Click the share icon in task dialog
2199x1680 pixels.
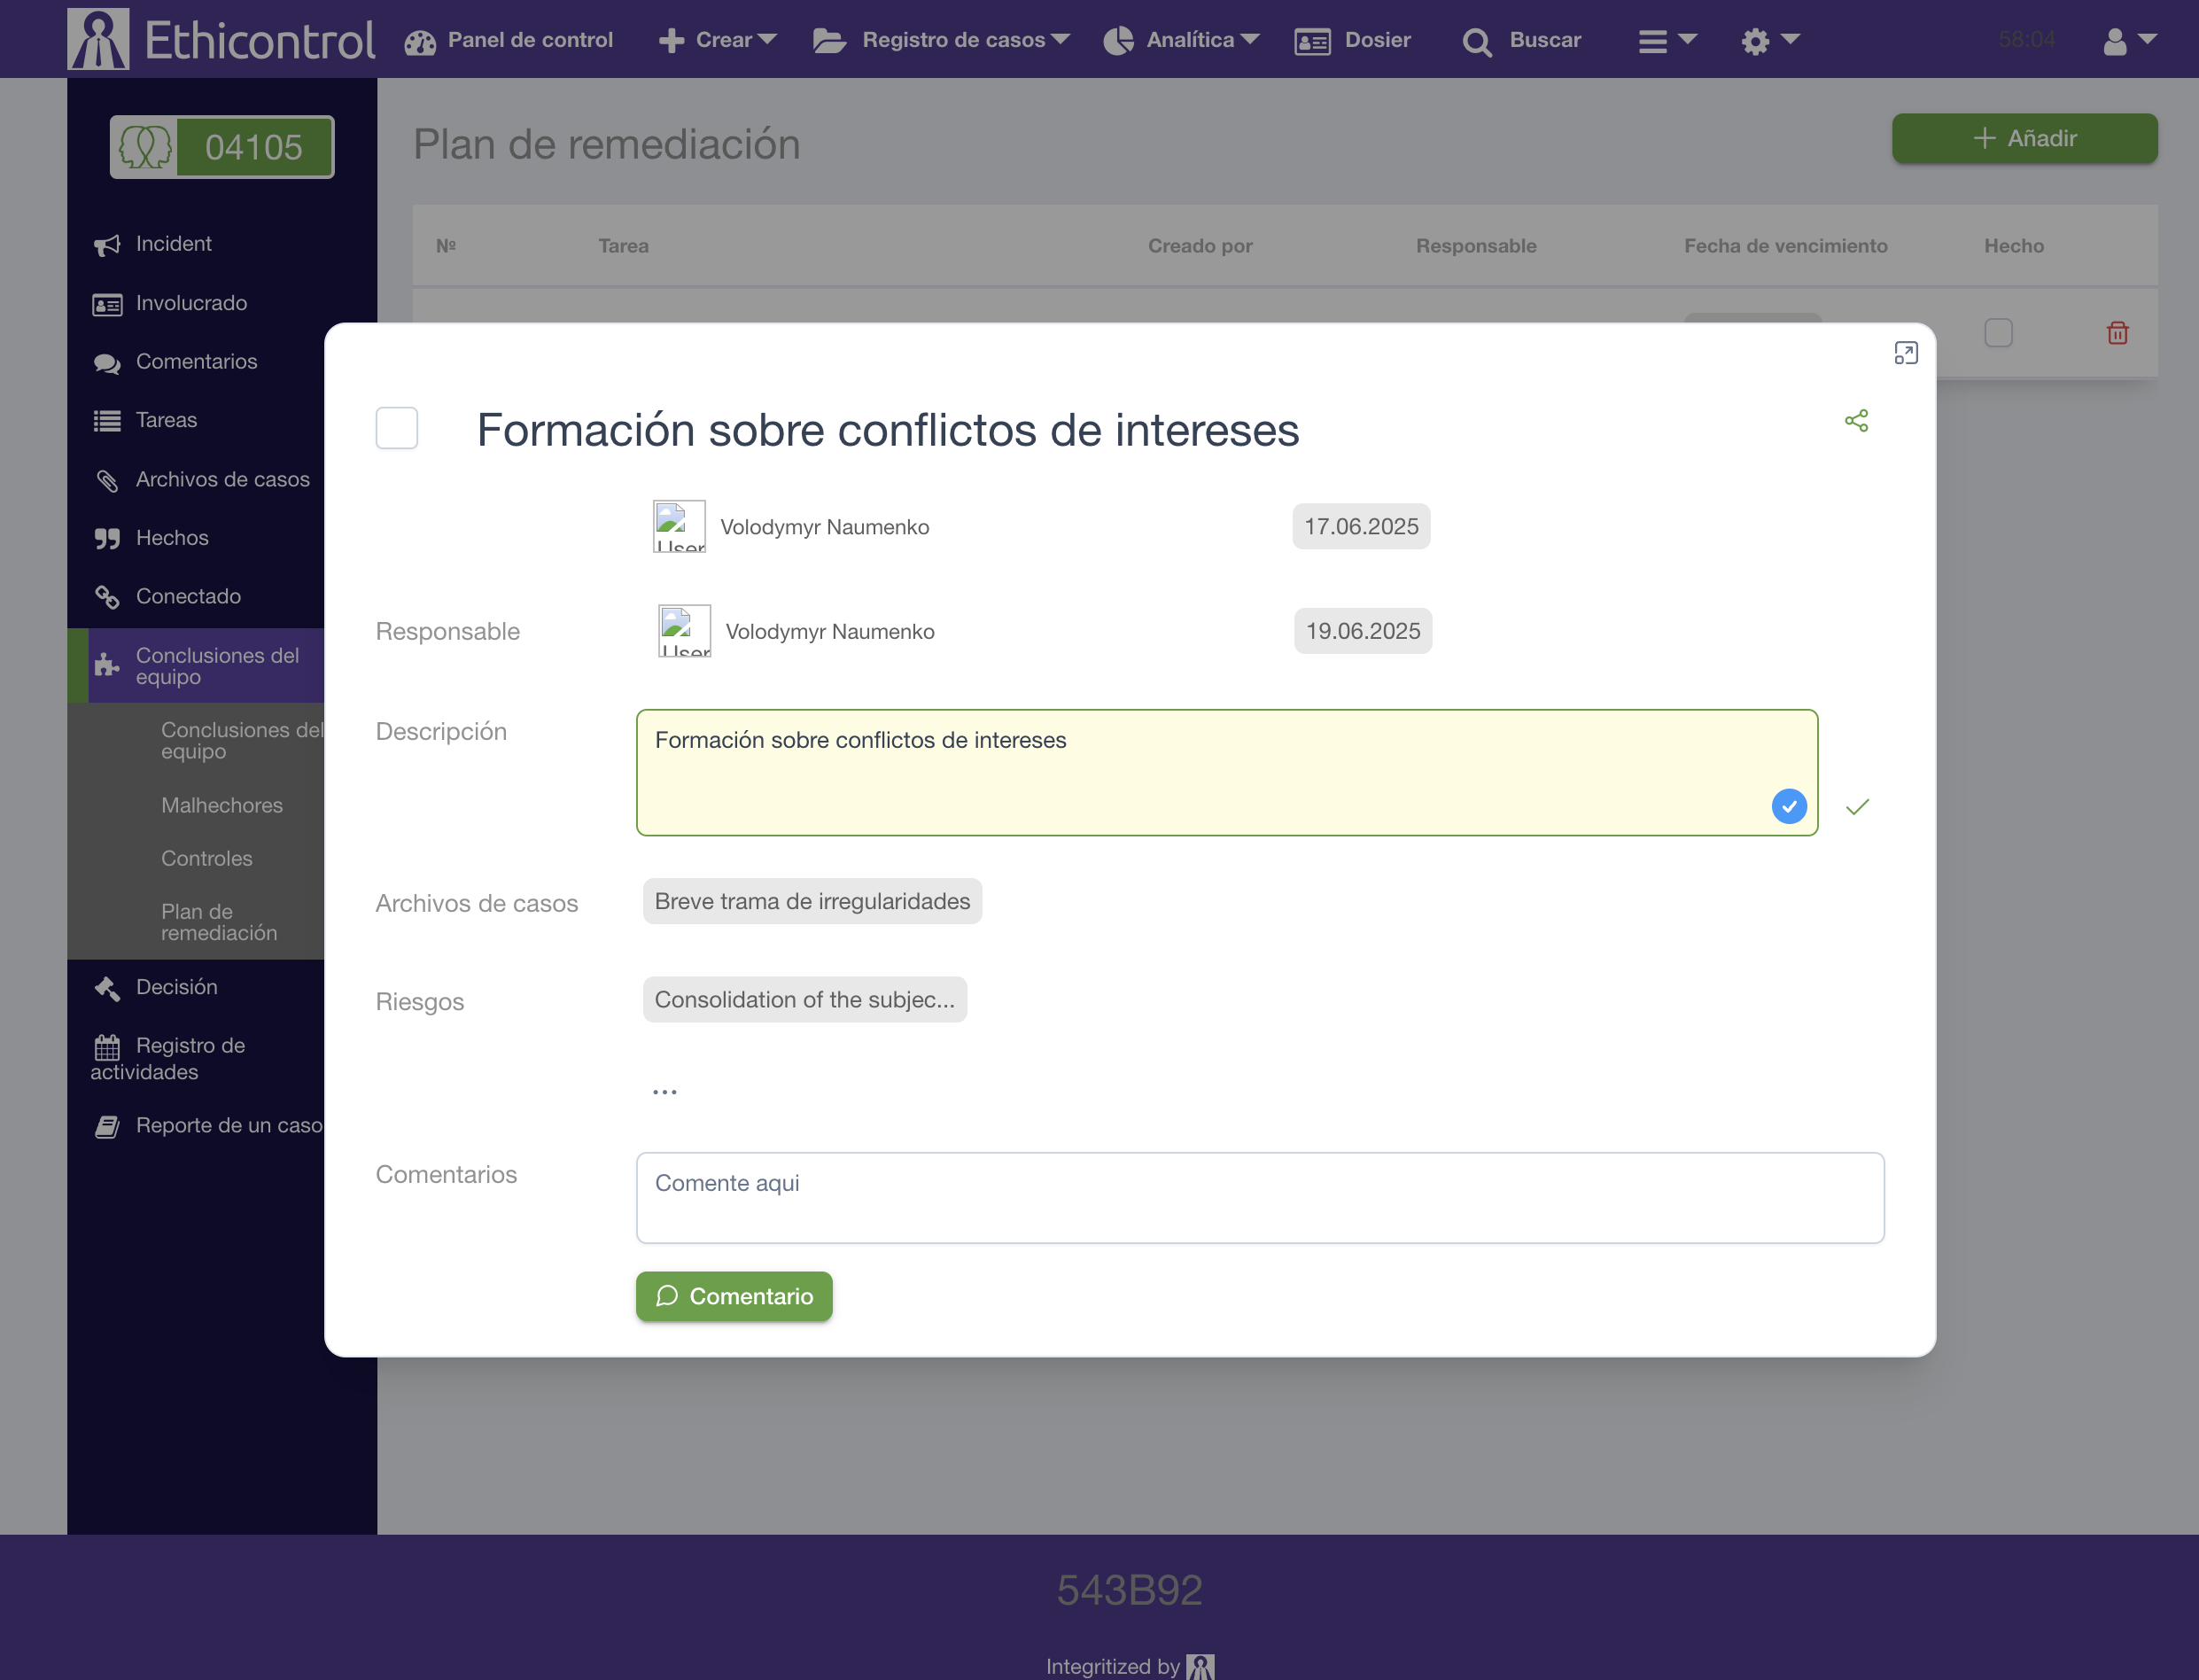point(1856,421)
